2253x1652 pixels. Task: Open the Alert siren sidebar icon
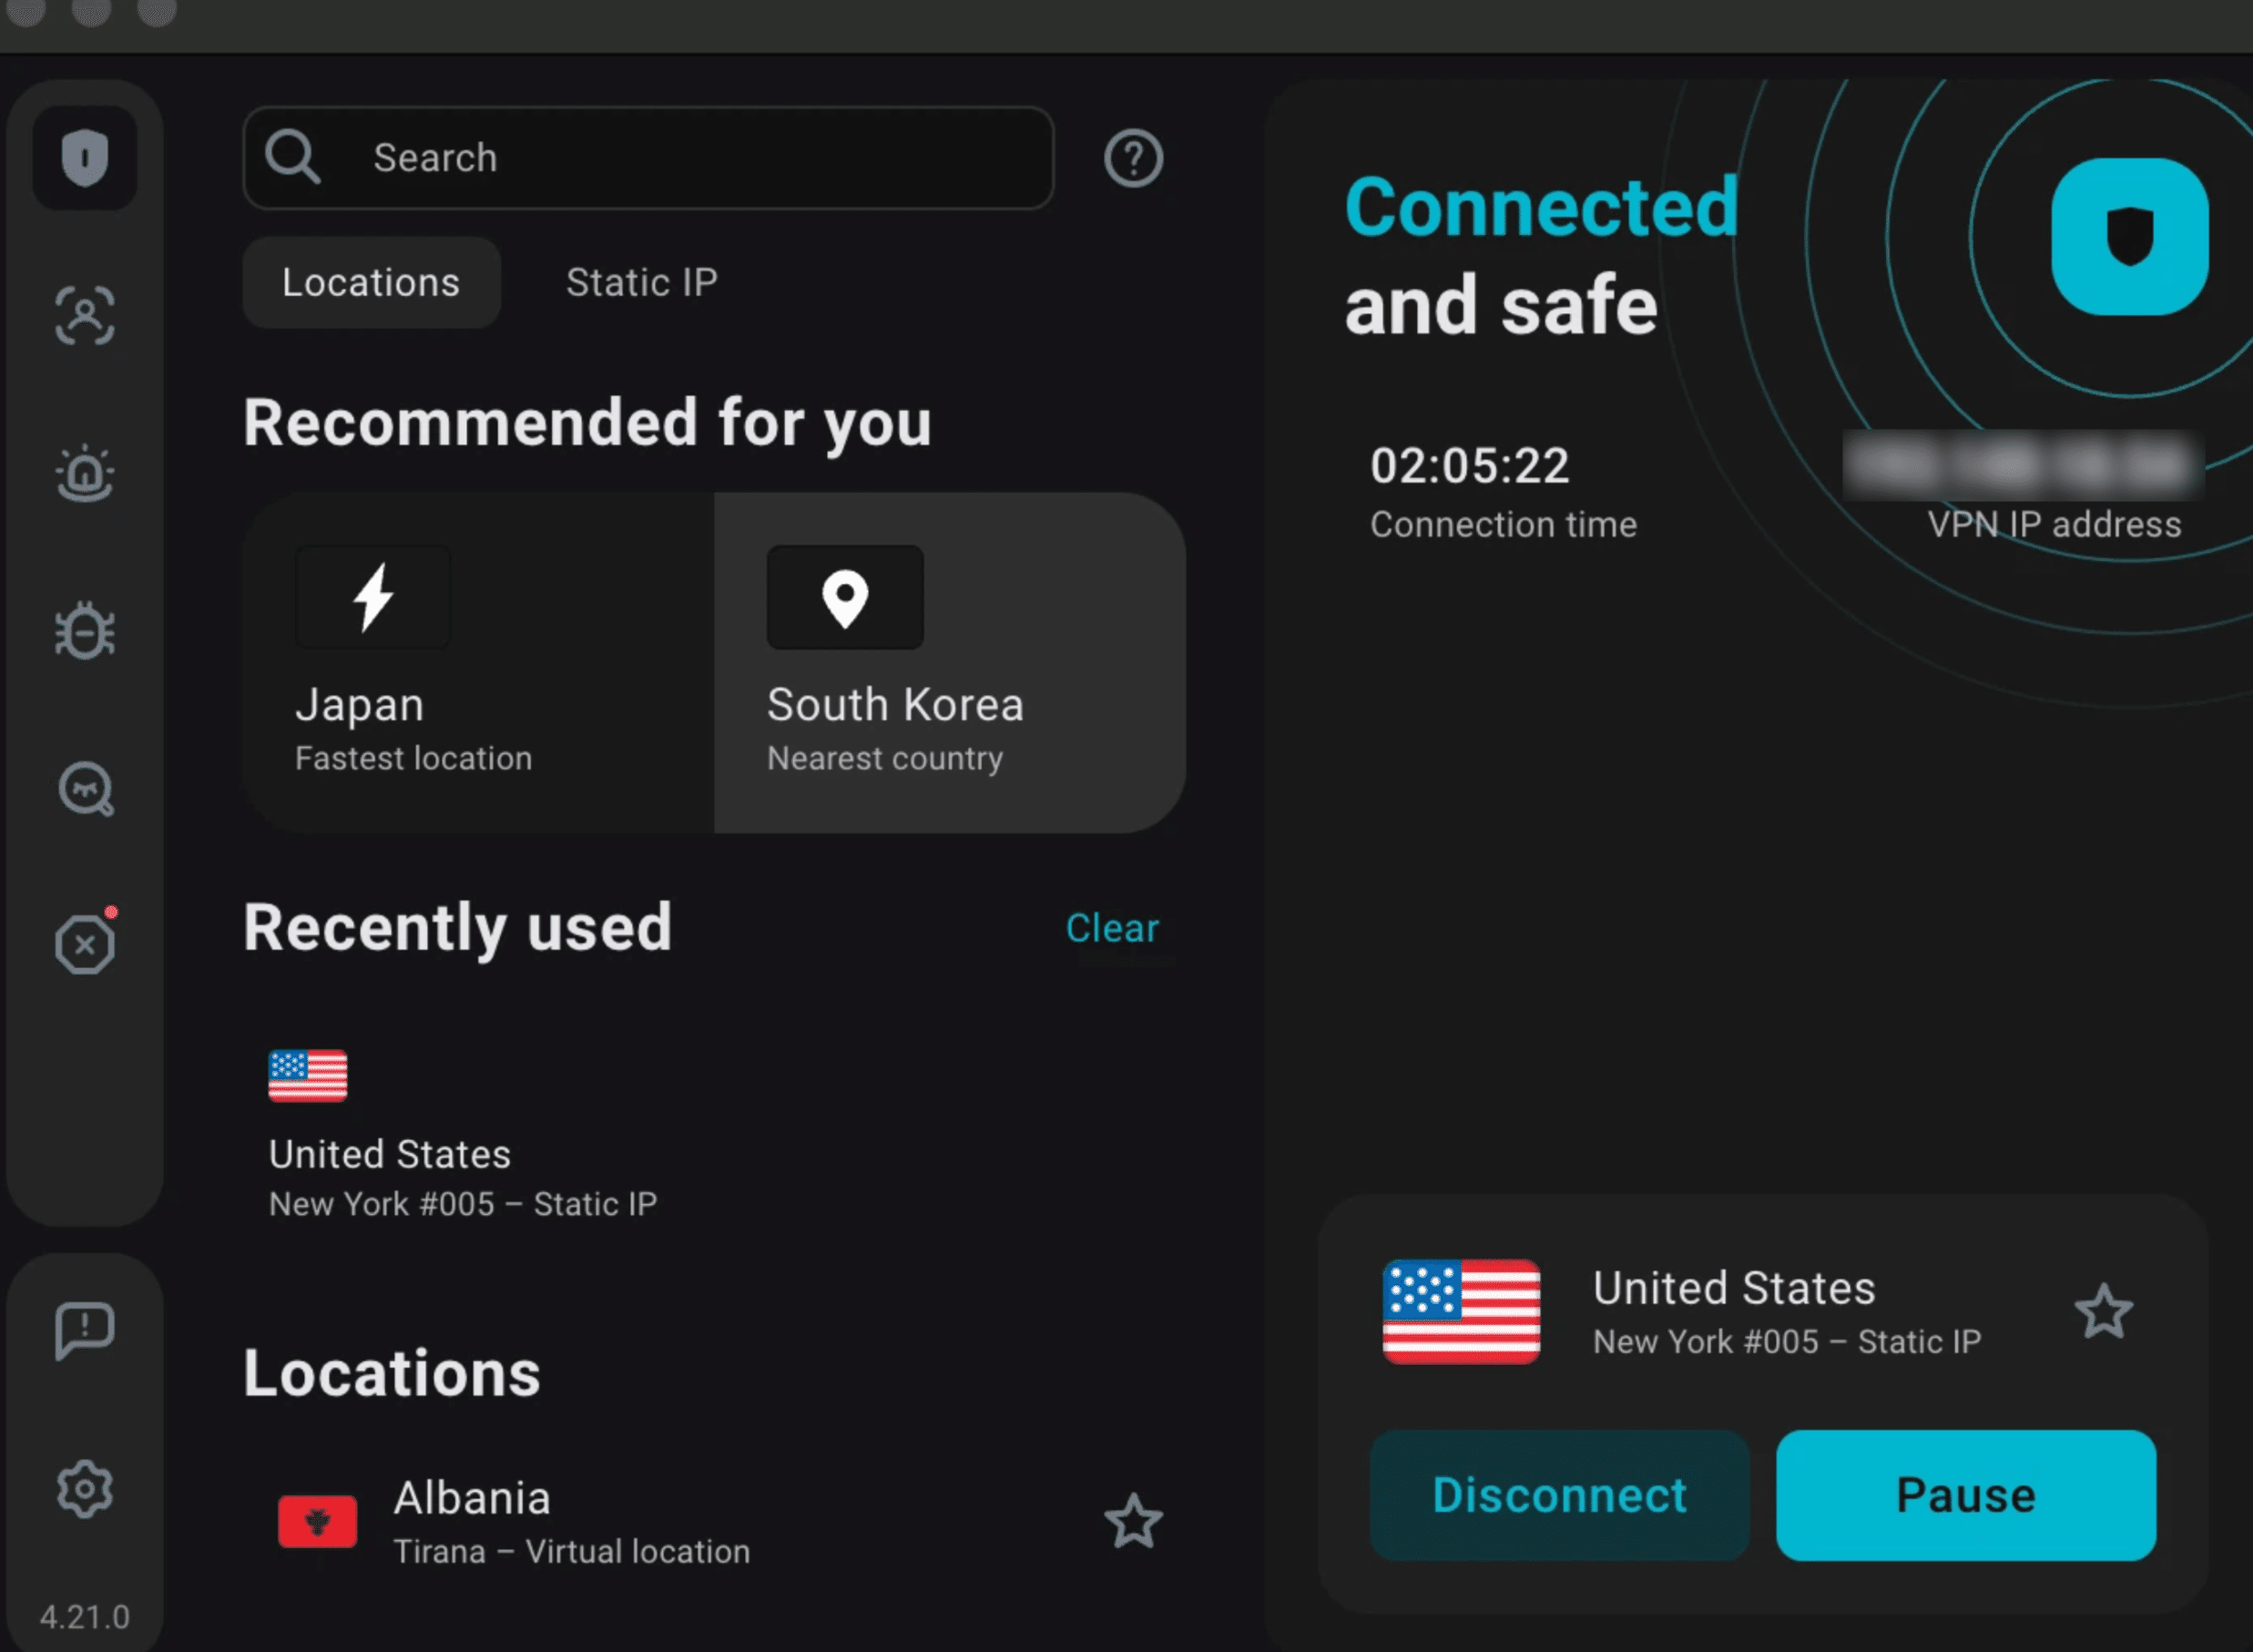click(85, 473)
